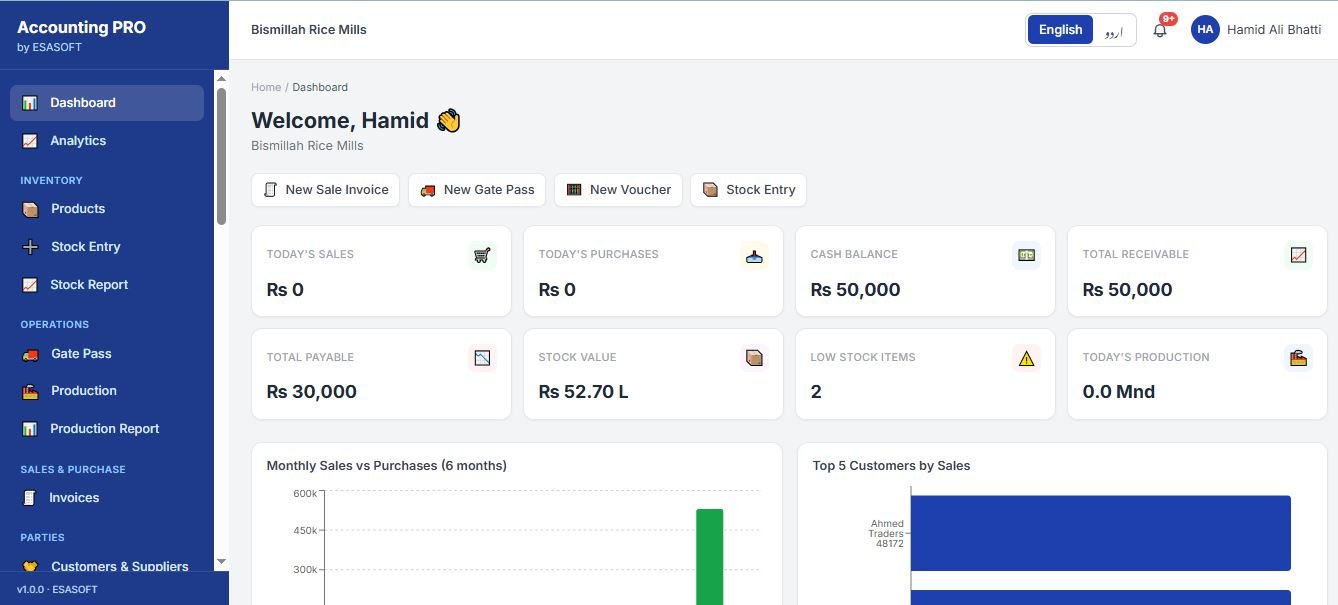Click the Gate Pass truck icon in sidebar
Image resolution: width=1338 pixels, height=605 pixels.
tap(30, 354)
